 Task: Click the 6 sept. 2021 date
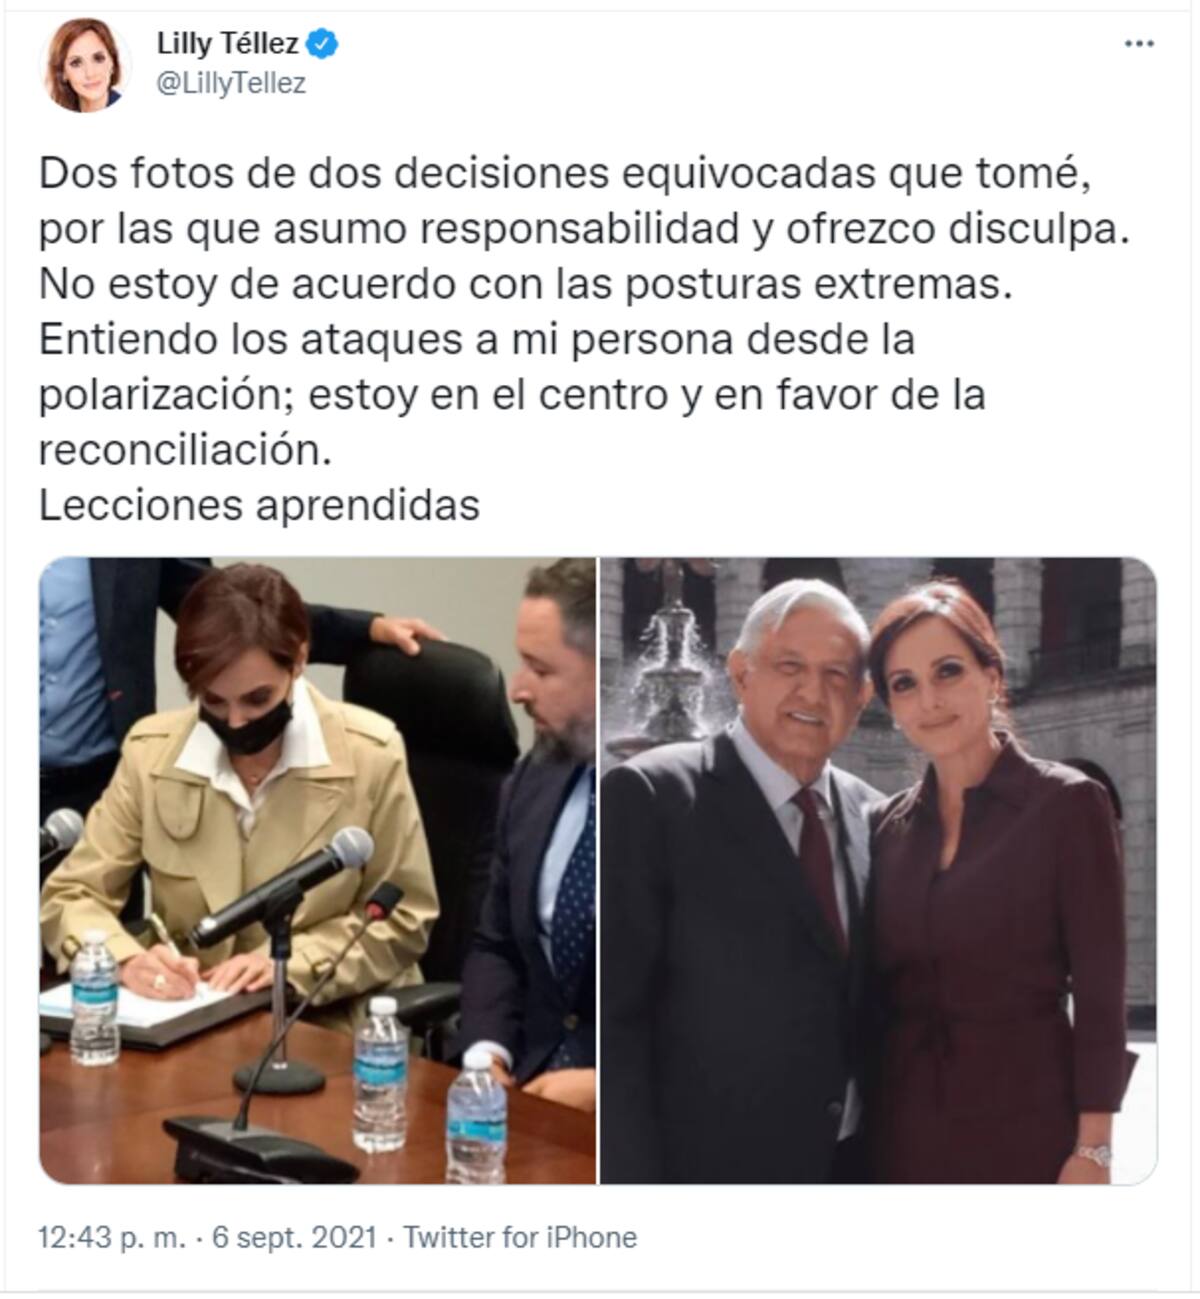294,1238
